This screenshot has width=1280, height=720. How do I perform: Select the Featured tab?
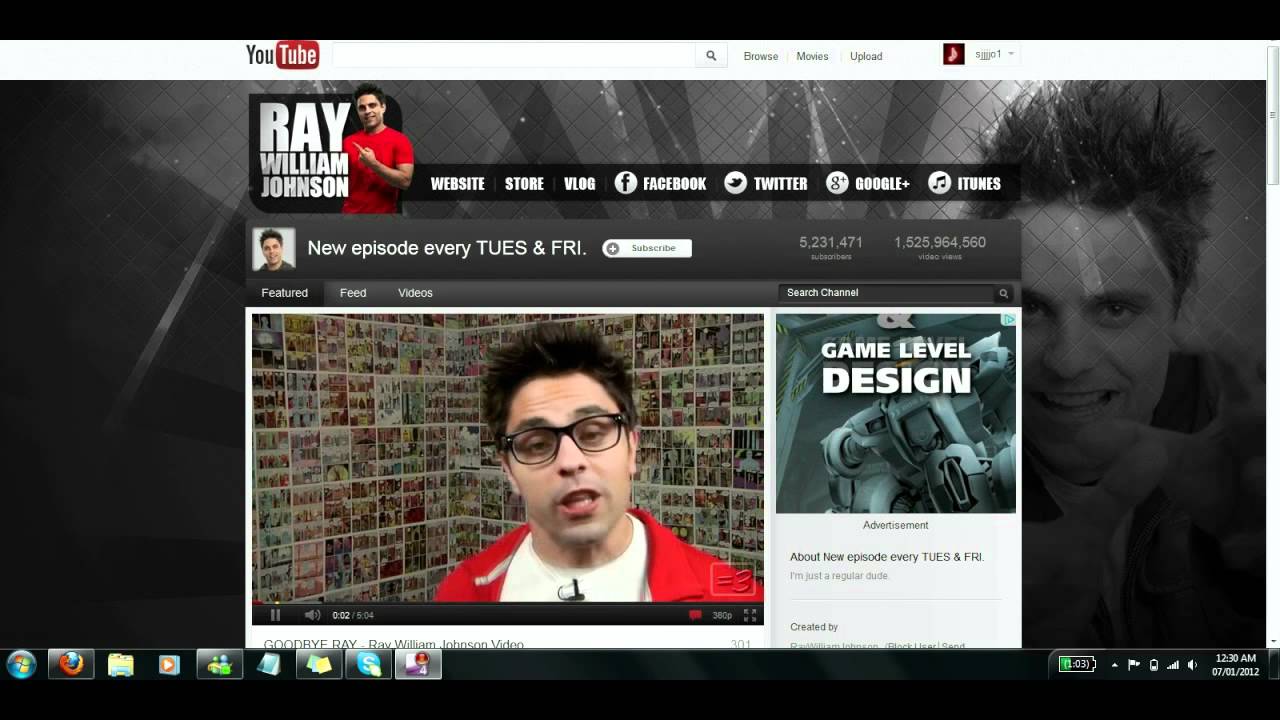point(284,293)
